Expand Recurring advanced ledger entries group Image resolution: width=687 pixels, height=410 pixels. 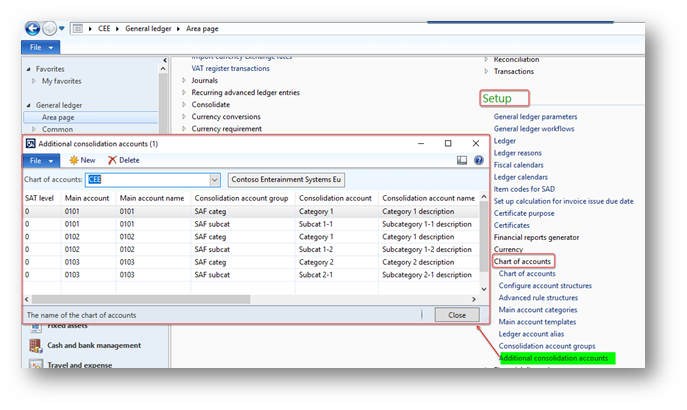click(x=184, y=92)
